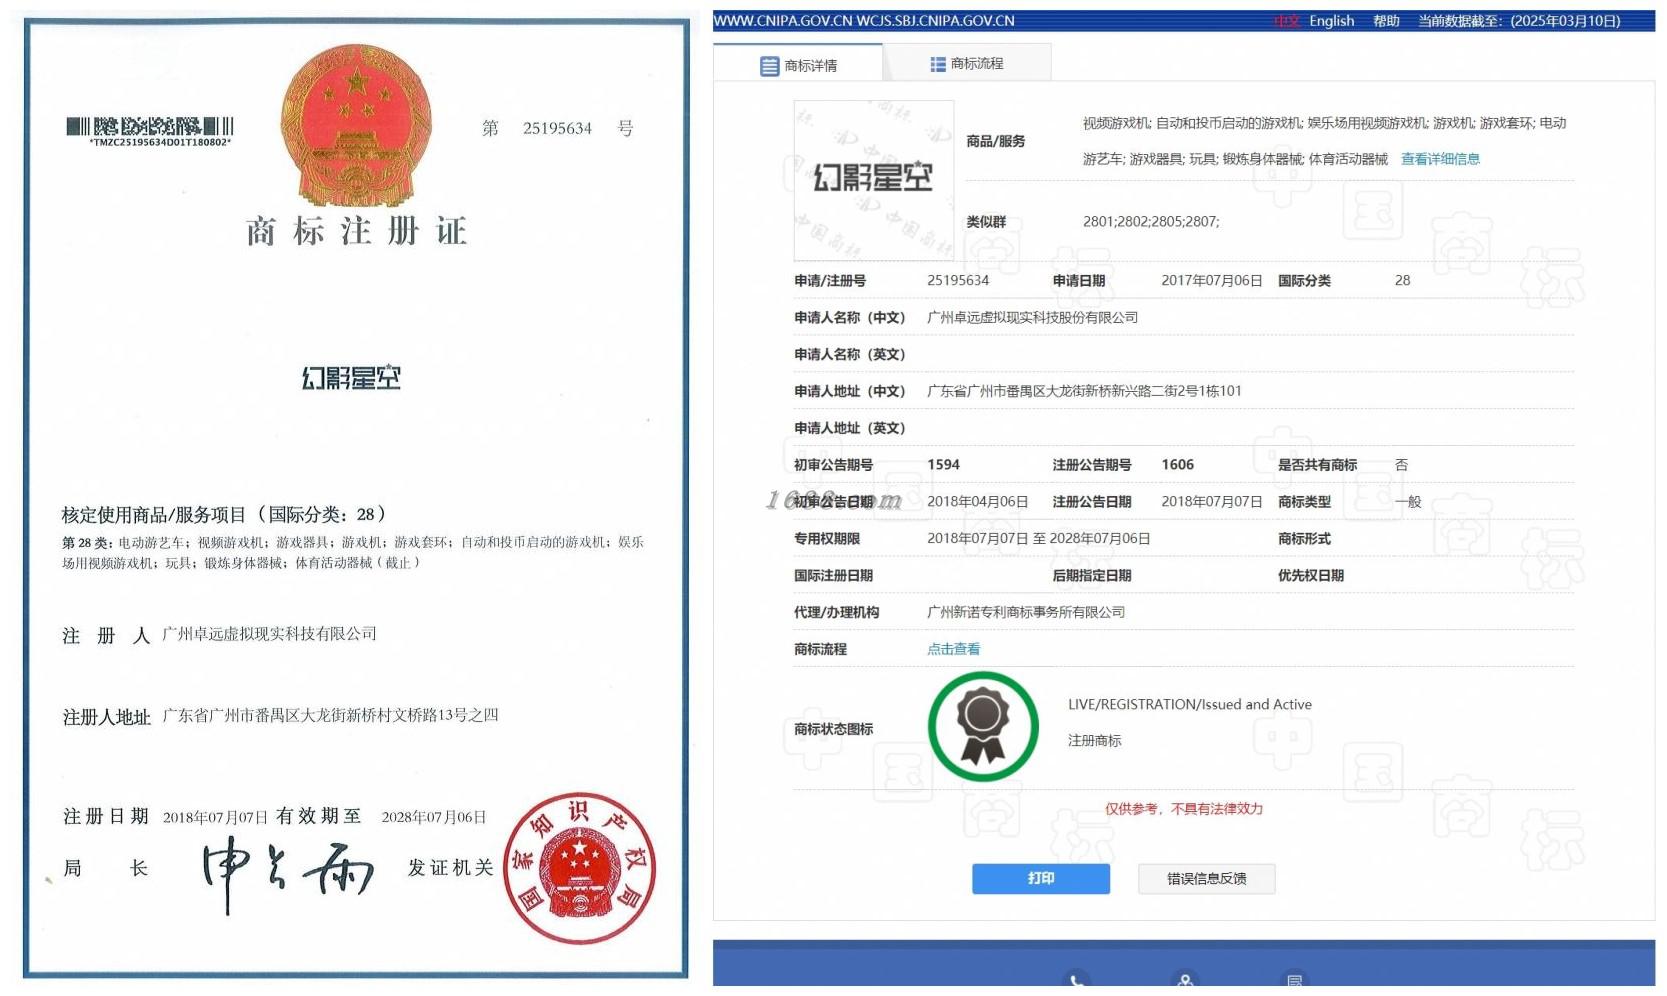Open the 帮助 help link
This screenshot has width=1667, height=996.
[1386, 21]
